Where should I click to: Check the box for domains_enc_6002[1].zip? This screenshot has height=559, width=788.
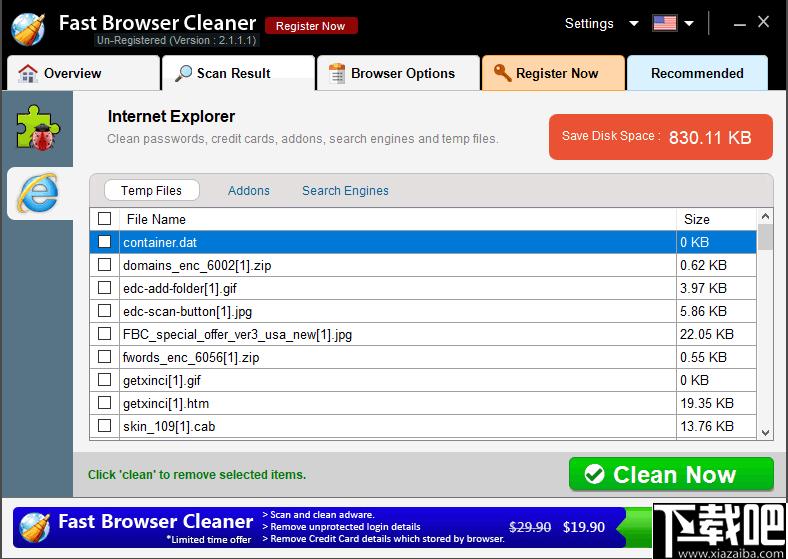105,264
